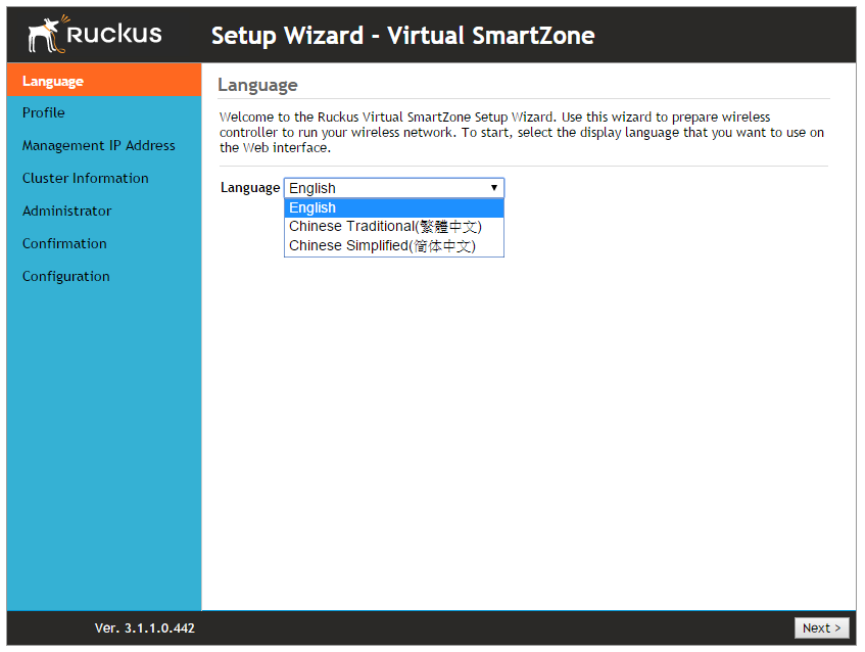The image size is (865, 652).
Task: Click the Language section heading
Action: click(258, 85)
